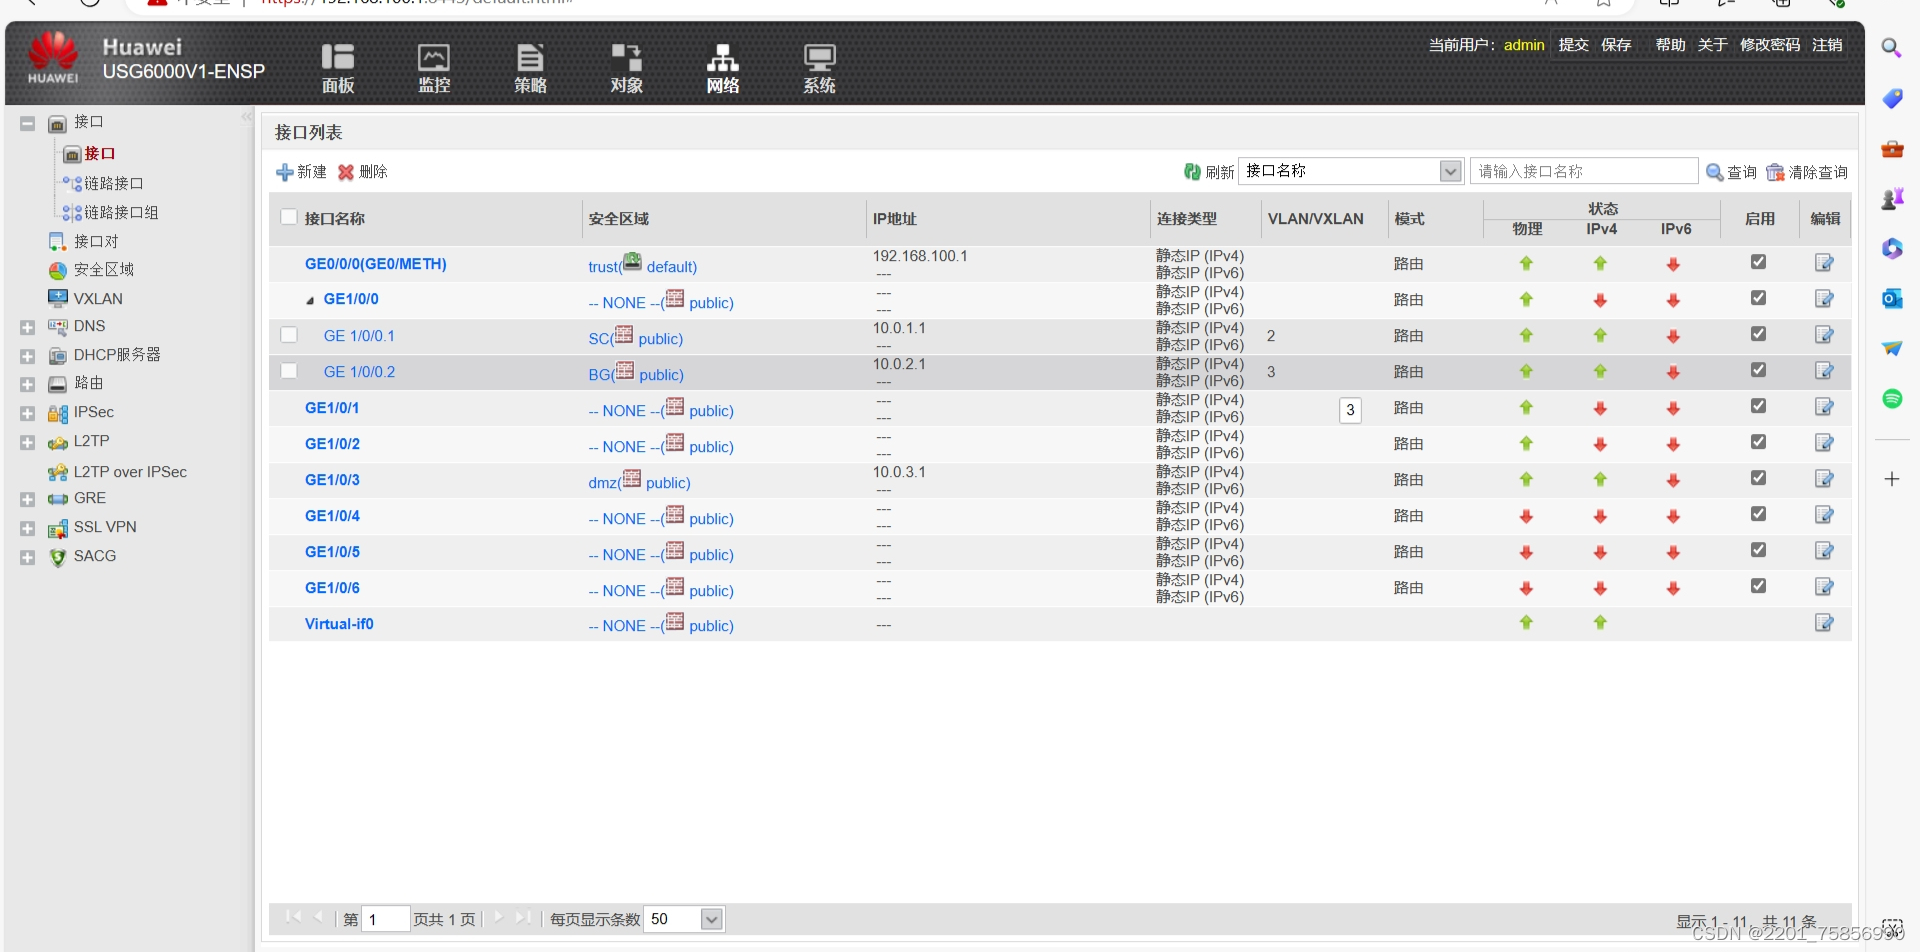The width and height of the screenshot is (1920, 952).
Task: Collapse the 接口 tree root node
Action: [27, 124]
